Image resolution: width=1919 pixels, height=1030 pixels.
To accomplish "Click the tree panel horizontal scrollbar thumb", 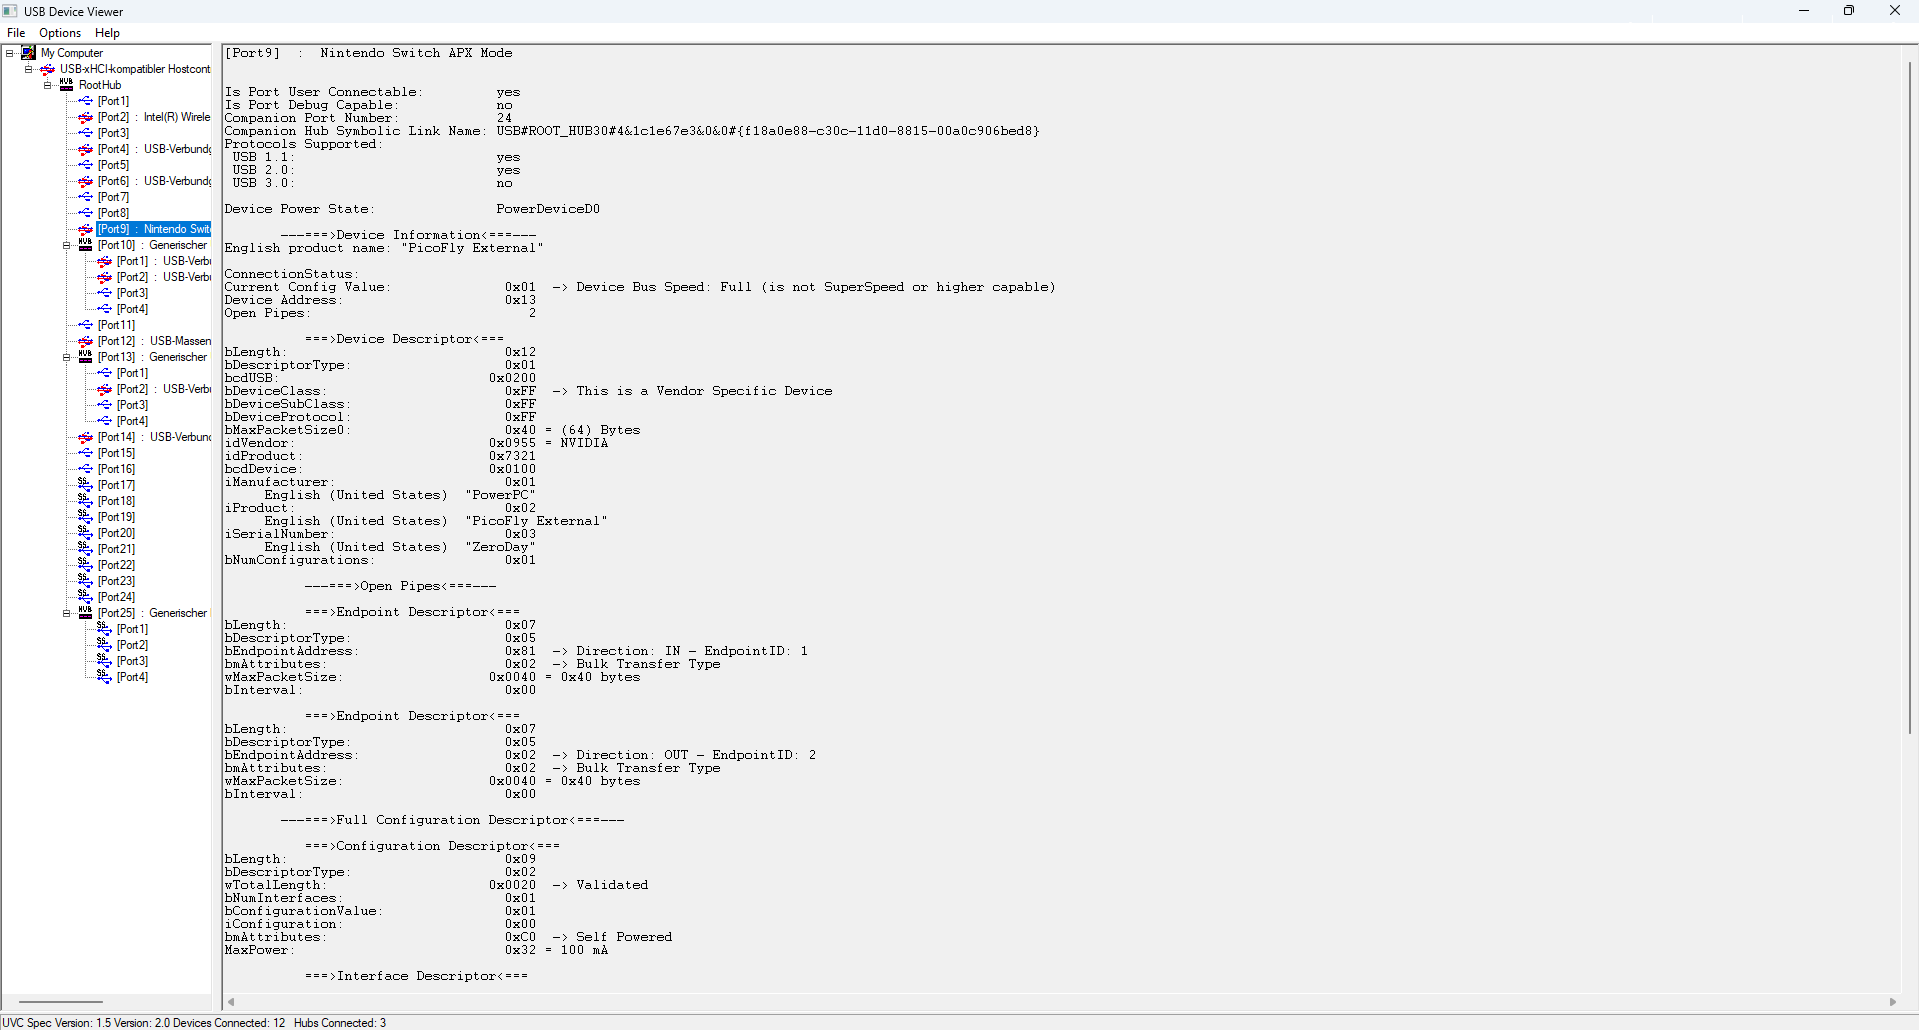I will click(x=61, y=1002).
